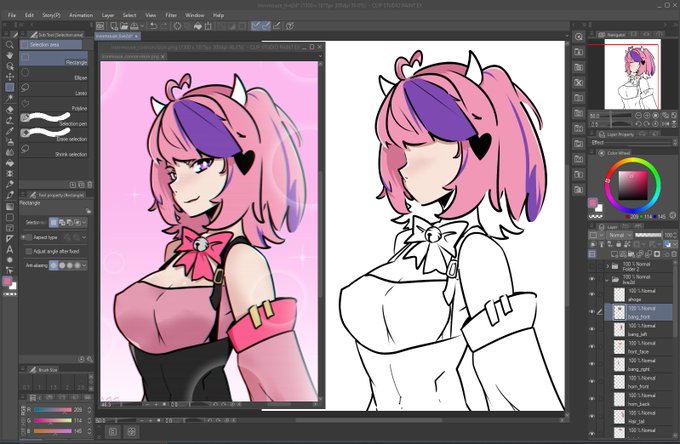
Task: Click the Open file folder icon
Action: click(x=124, y=26)
